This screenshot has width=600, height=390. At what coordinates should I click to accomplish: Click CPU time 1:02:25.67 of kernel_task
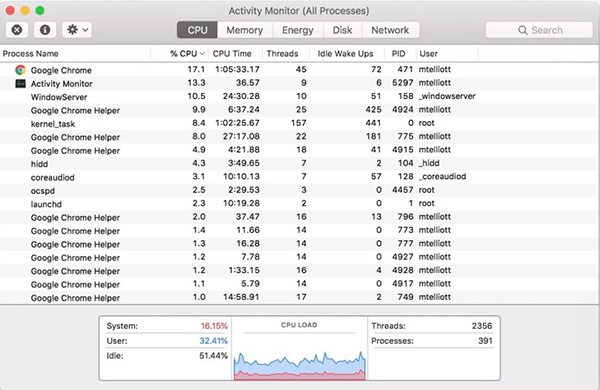tap(237, 123)
